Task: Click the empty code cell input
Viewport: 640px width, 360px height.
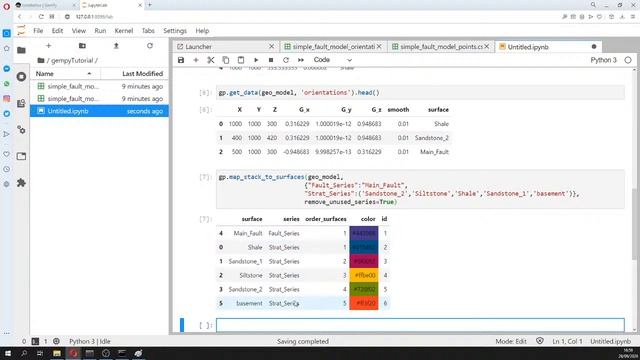Action: pos(420,325)
